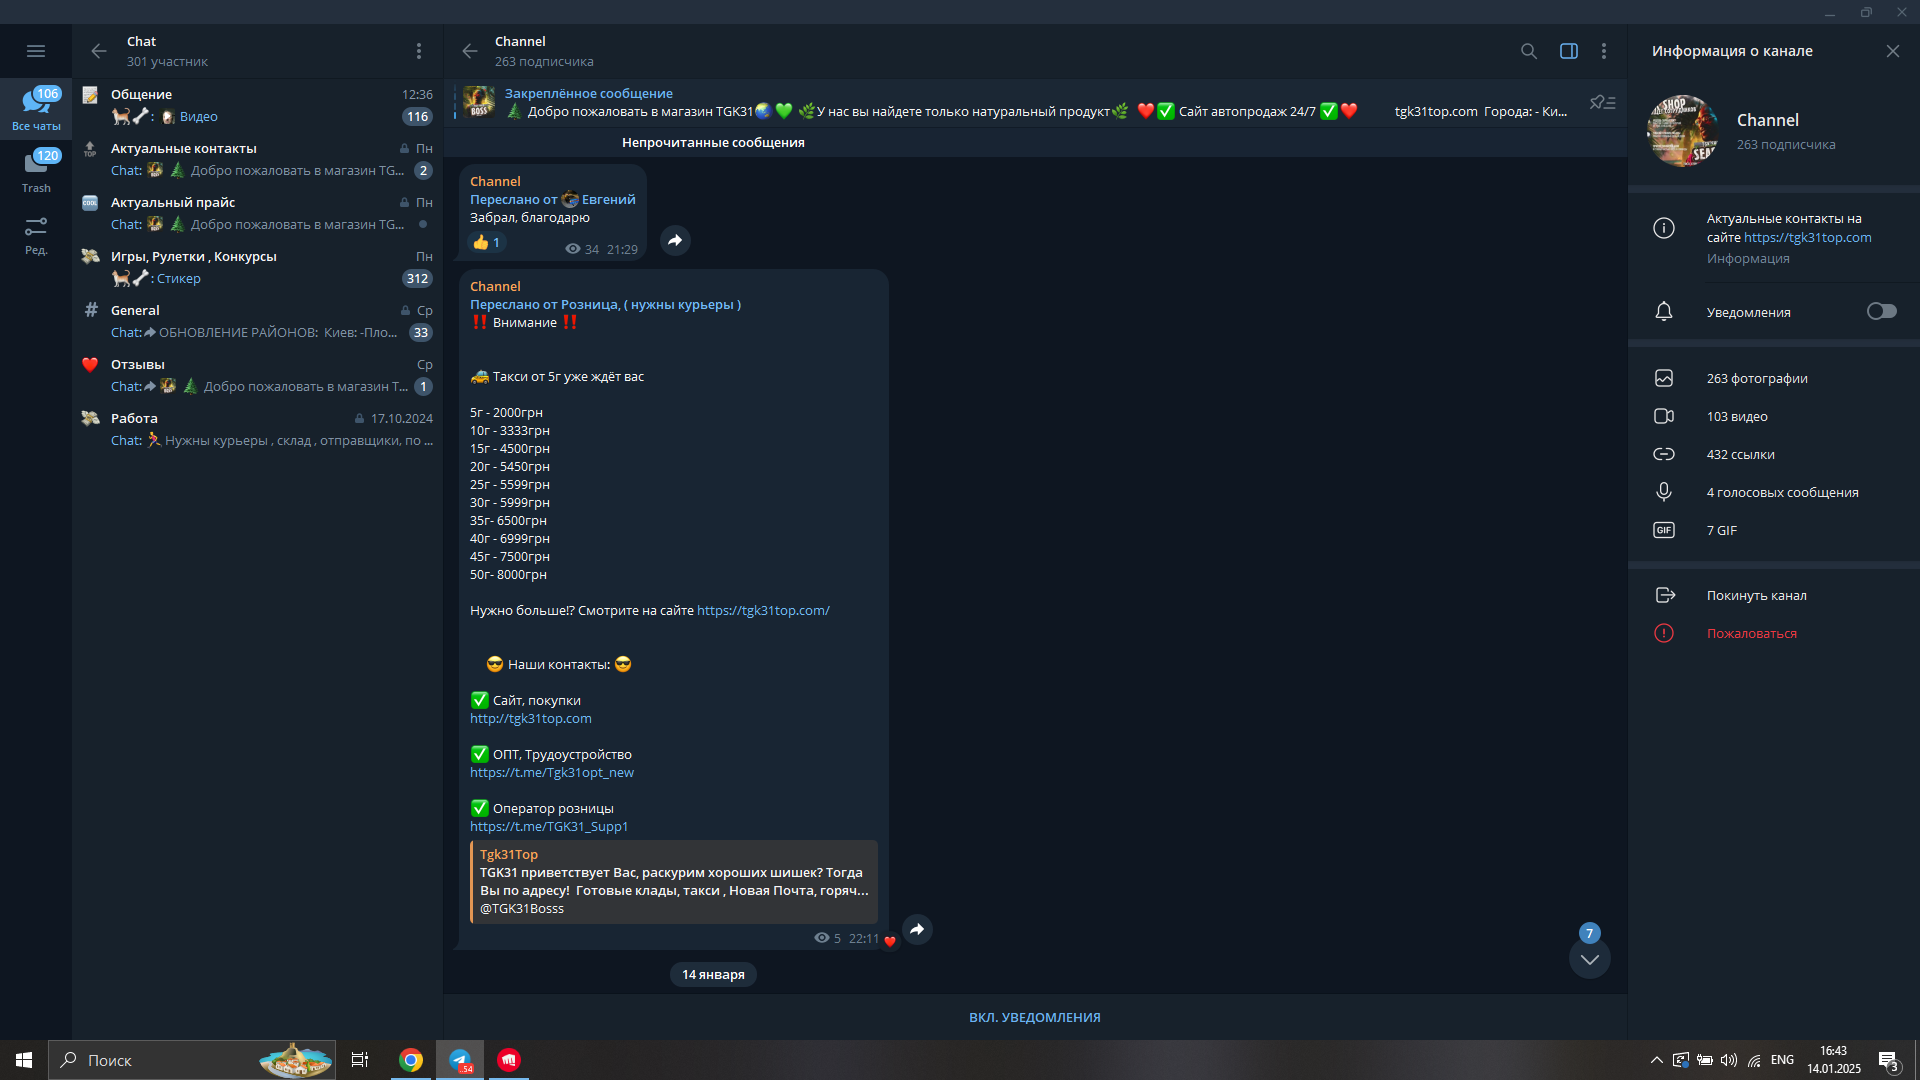Go back from the Channel view
Viewport: 1920px width, 1080px height.
470,51
